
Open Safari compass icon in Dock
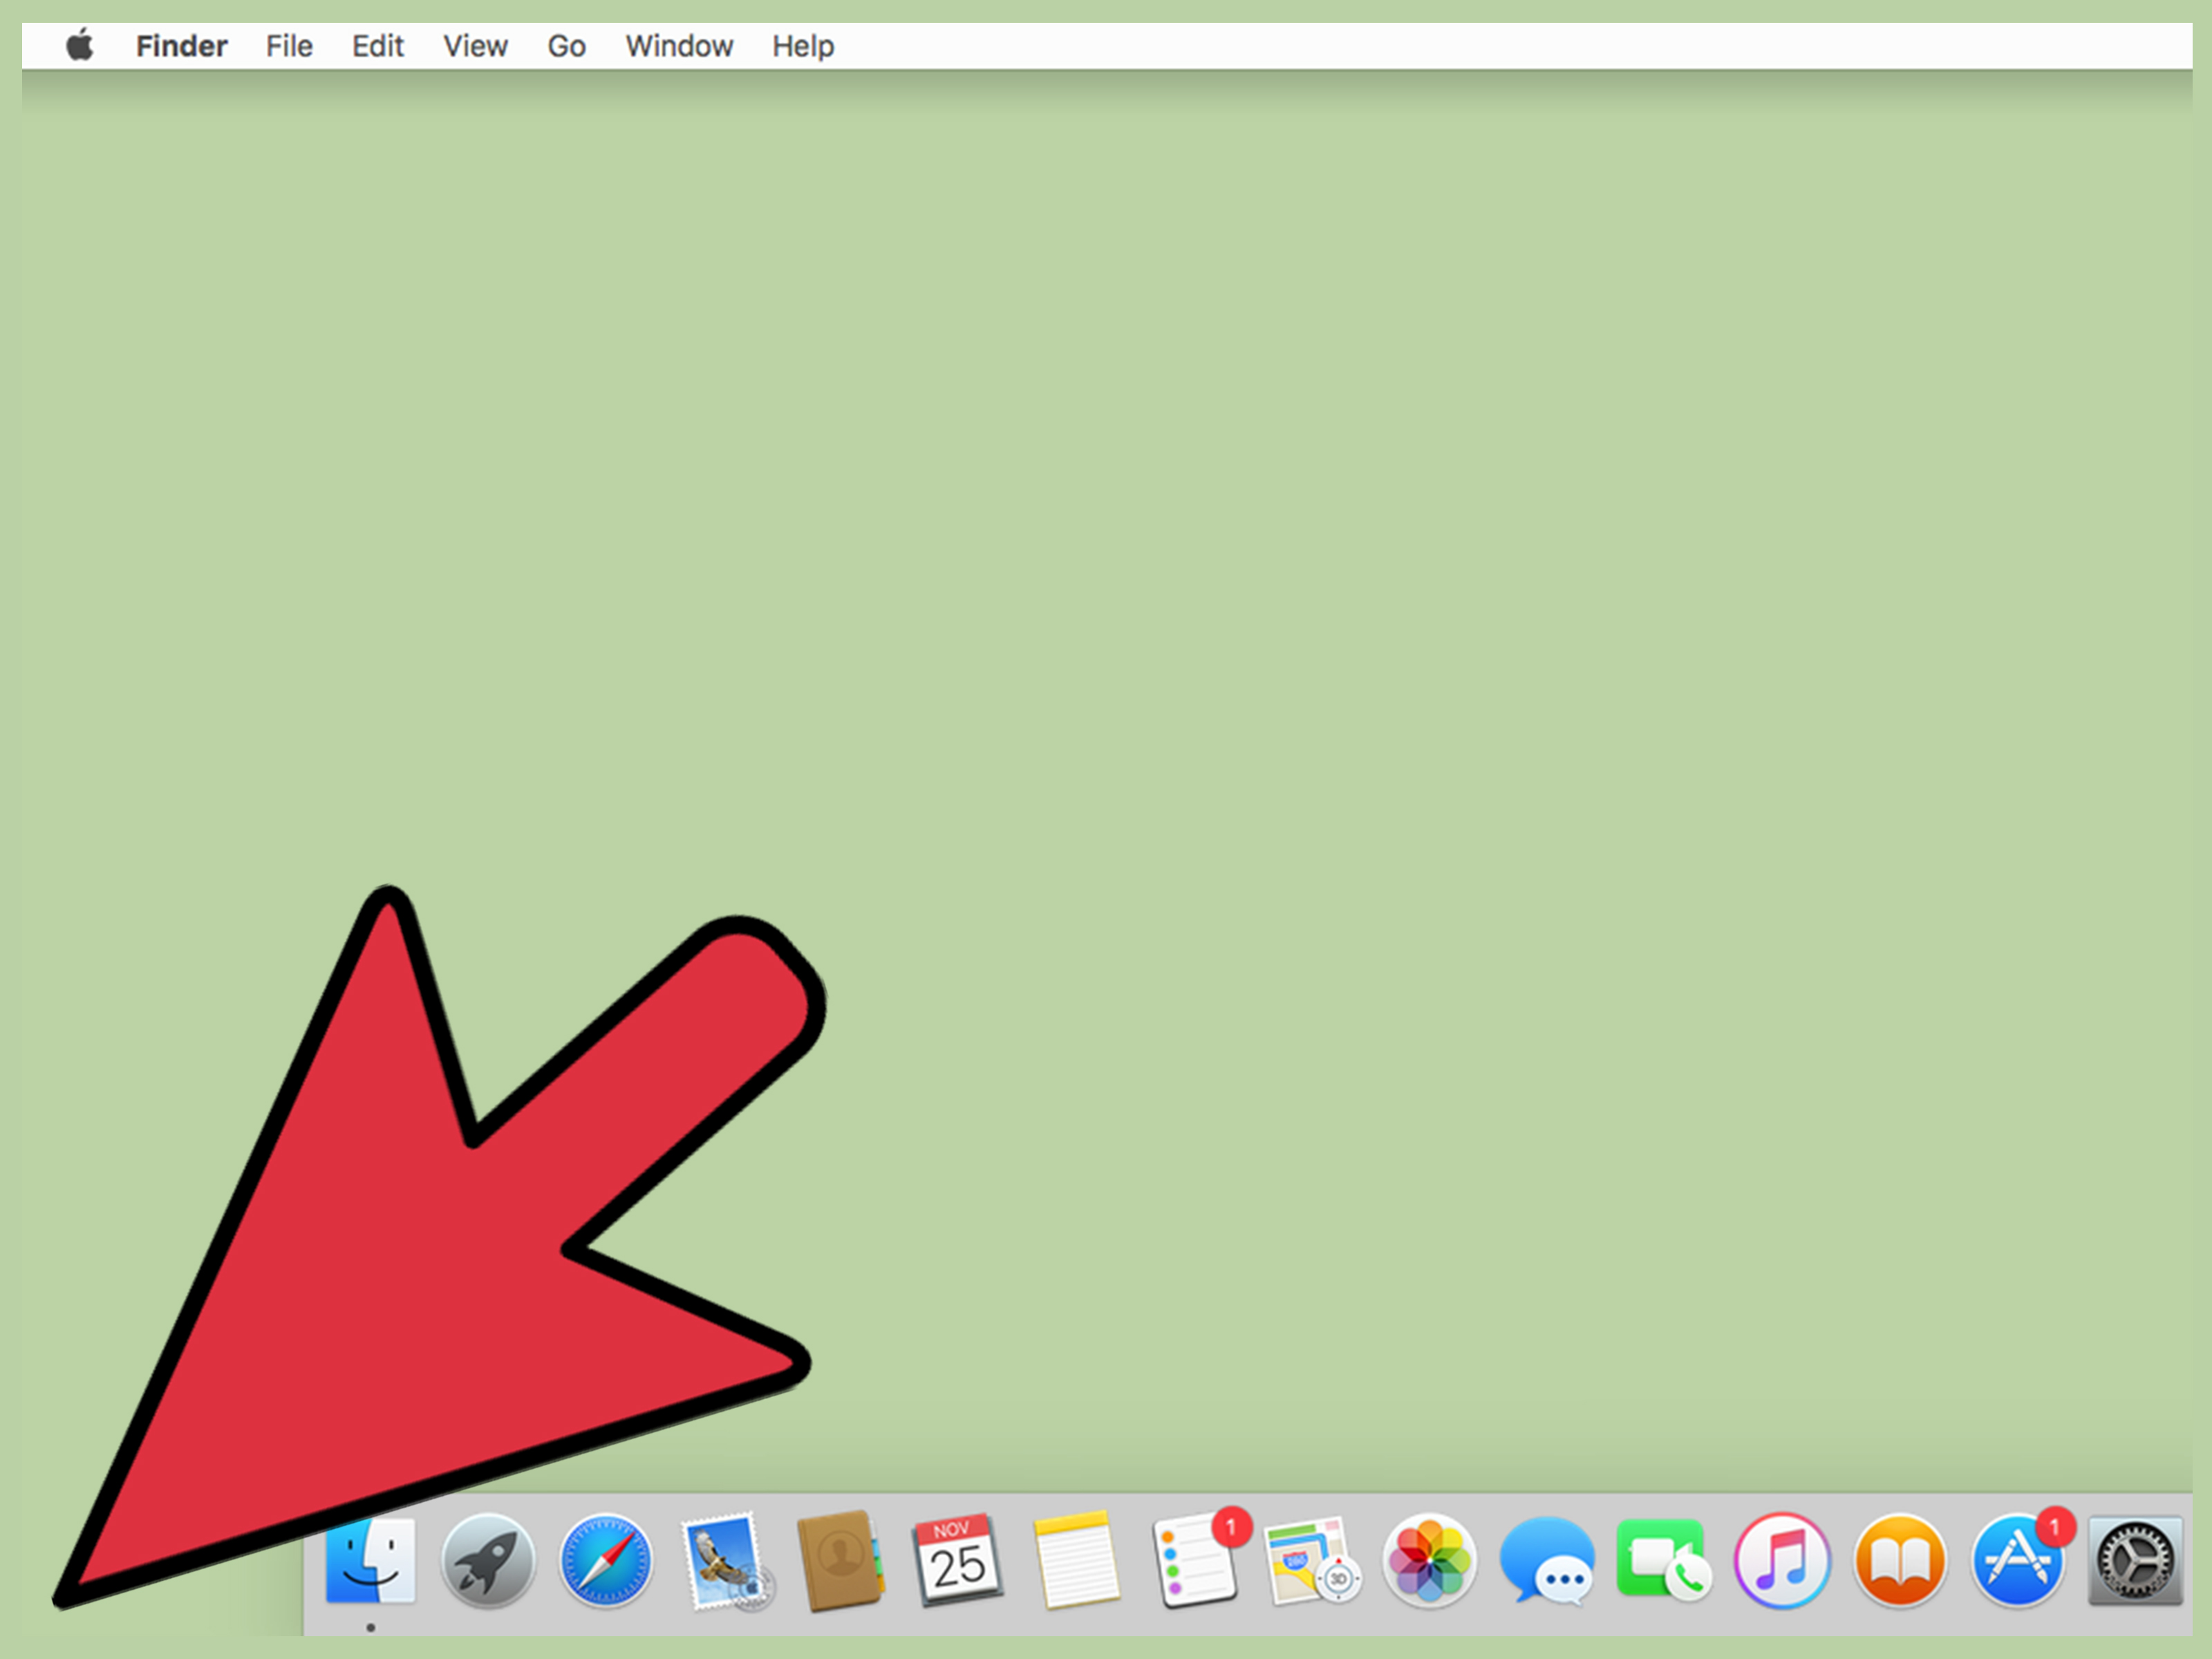(x=606, y=1560)
